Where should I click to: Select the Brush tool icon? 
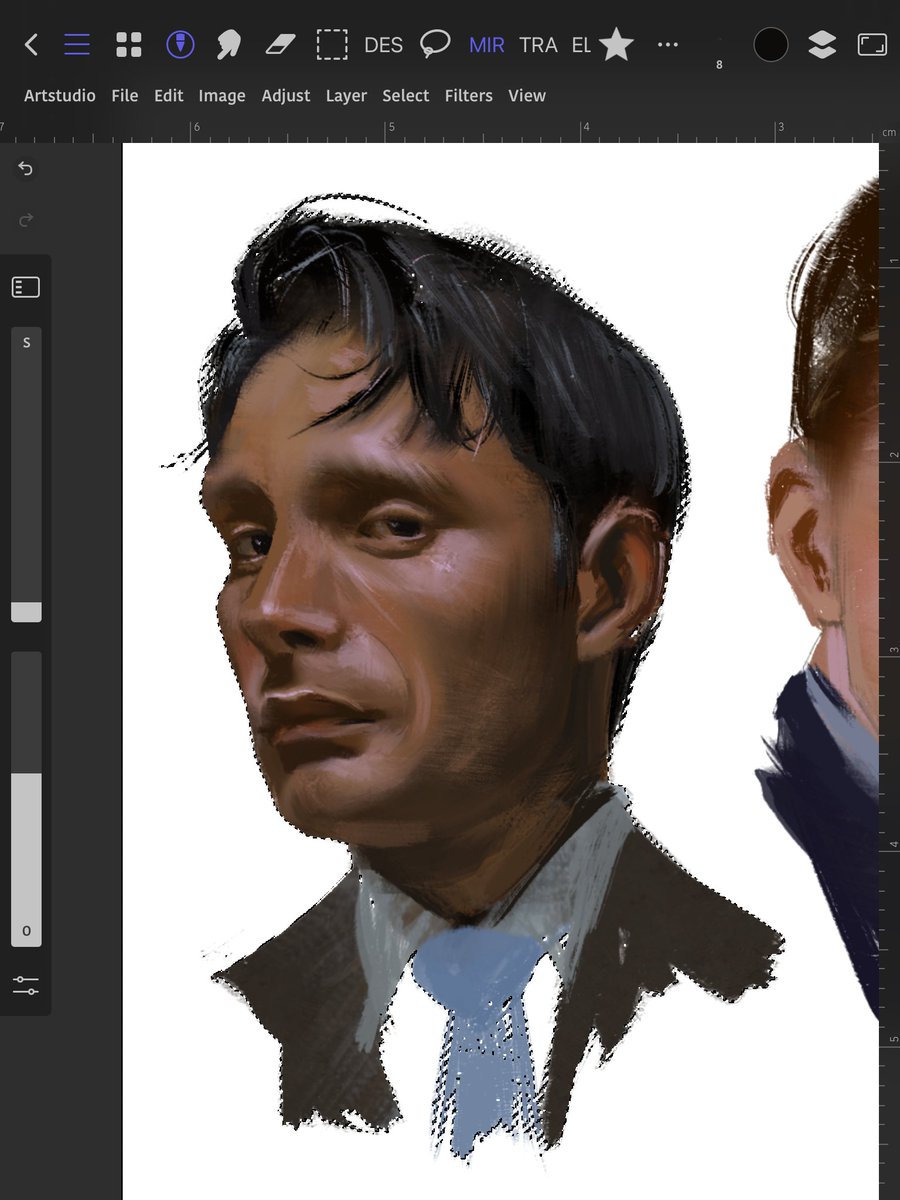(180, 44)
